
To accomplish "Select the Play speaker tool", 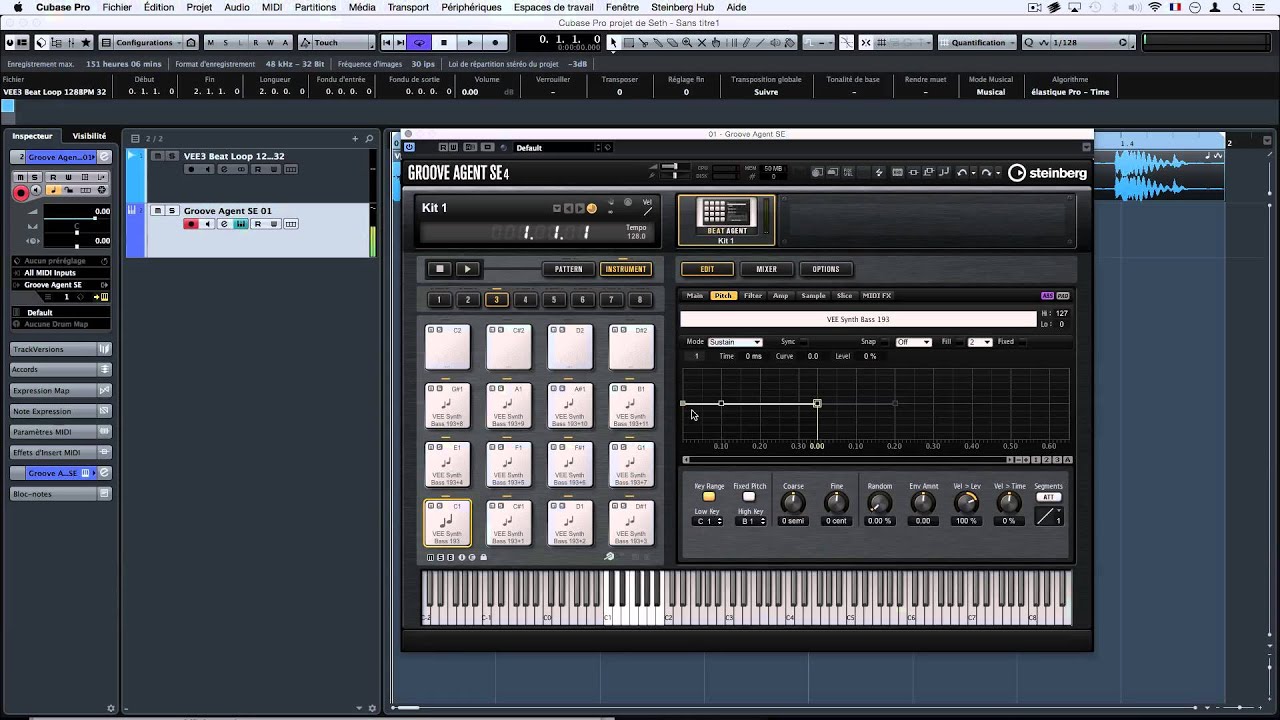I will pos(775,42).
